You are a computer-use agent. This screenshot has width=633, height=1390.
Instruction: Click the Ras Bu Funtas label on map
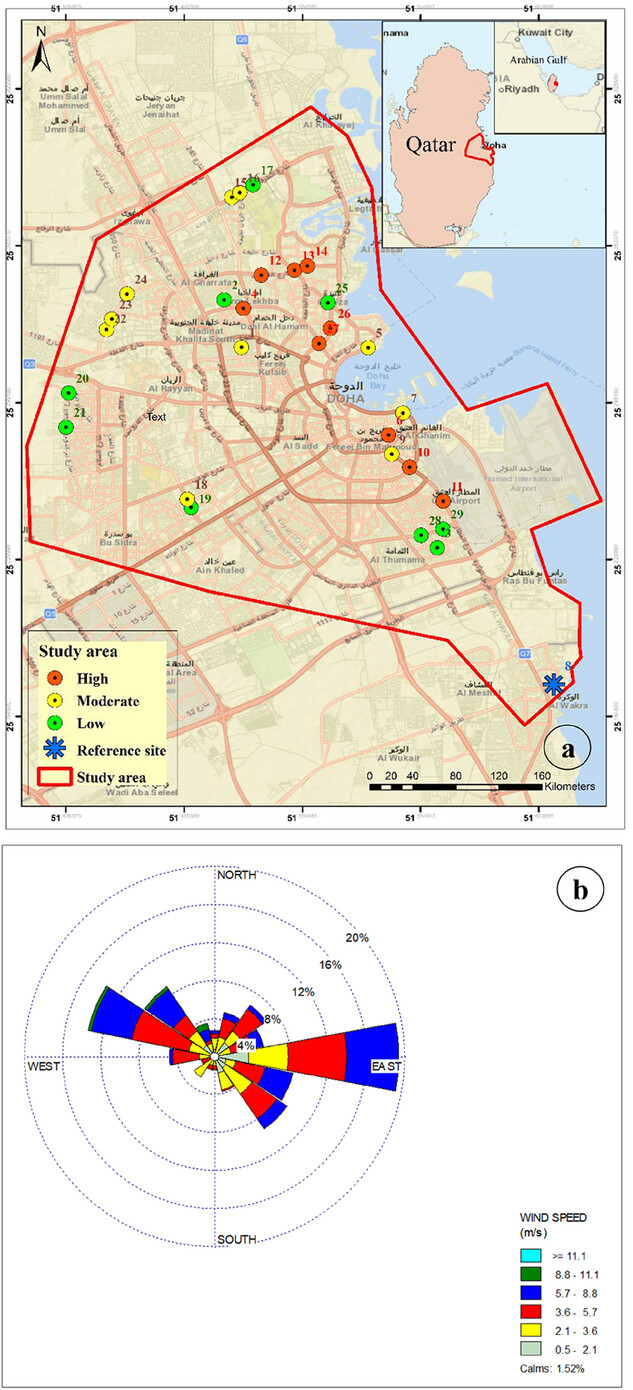tap(535, 582)
